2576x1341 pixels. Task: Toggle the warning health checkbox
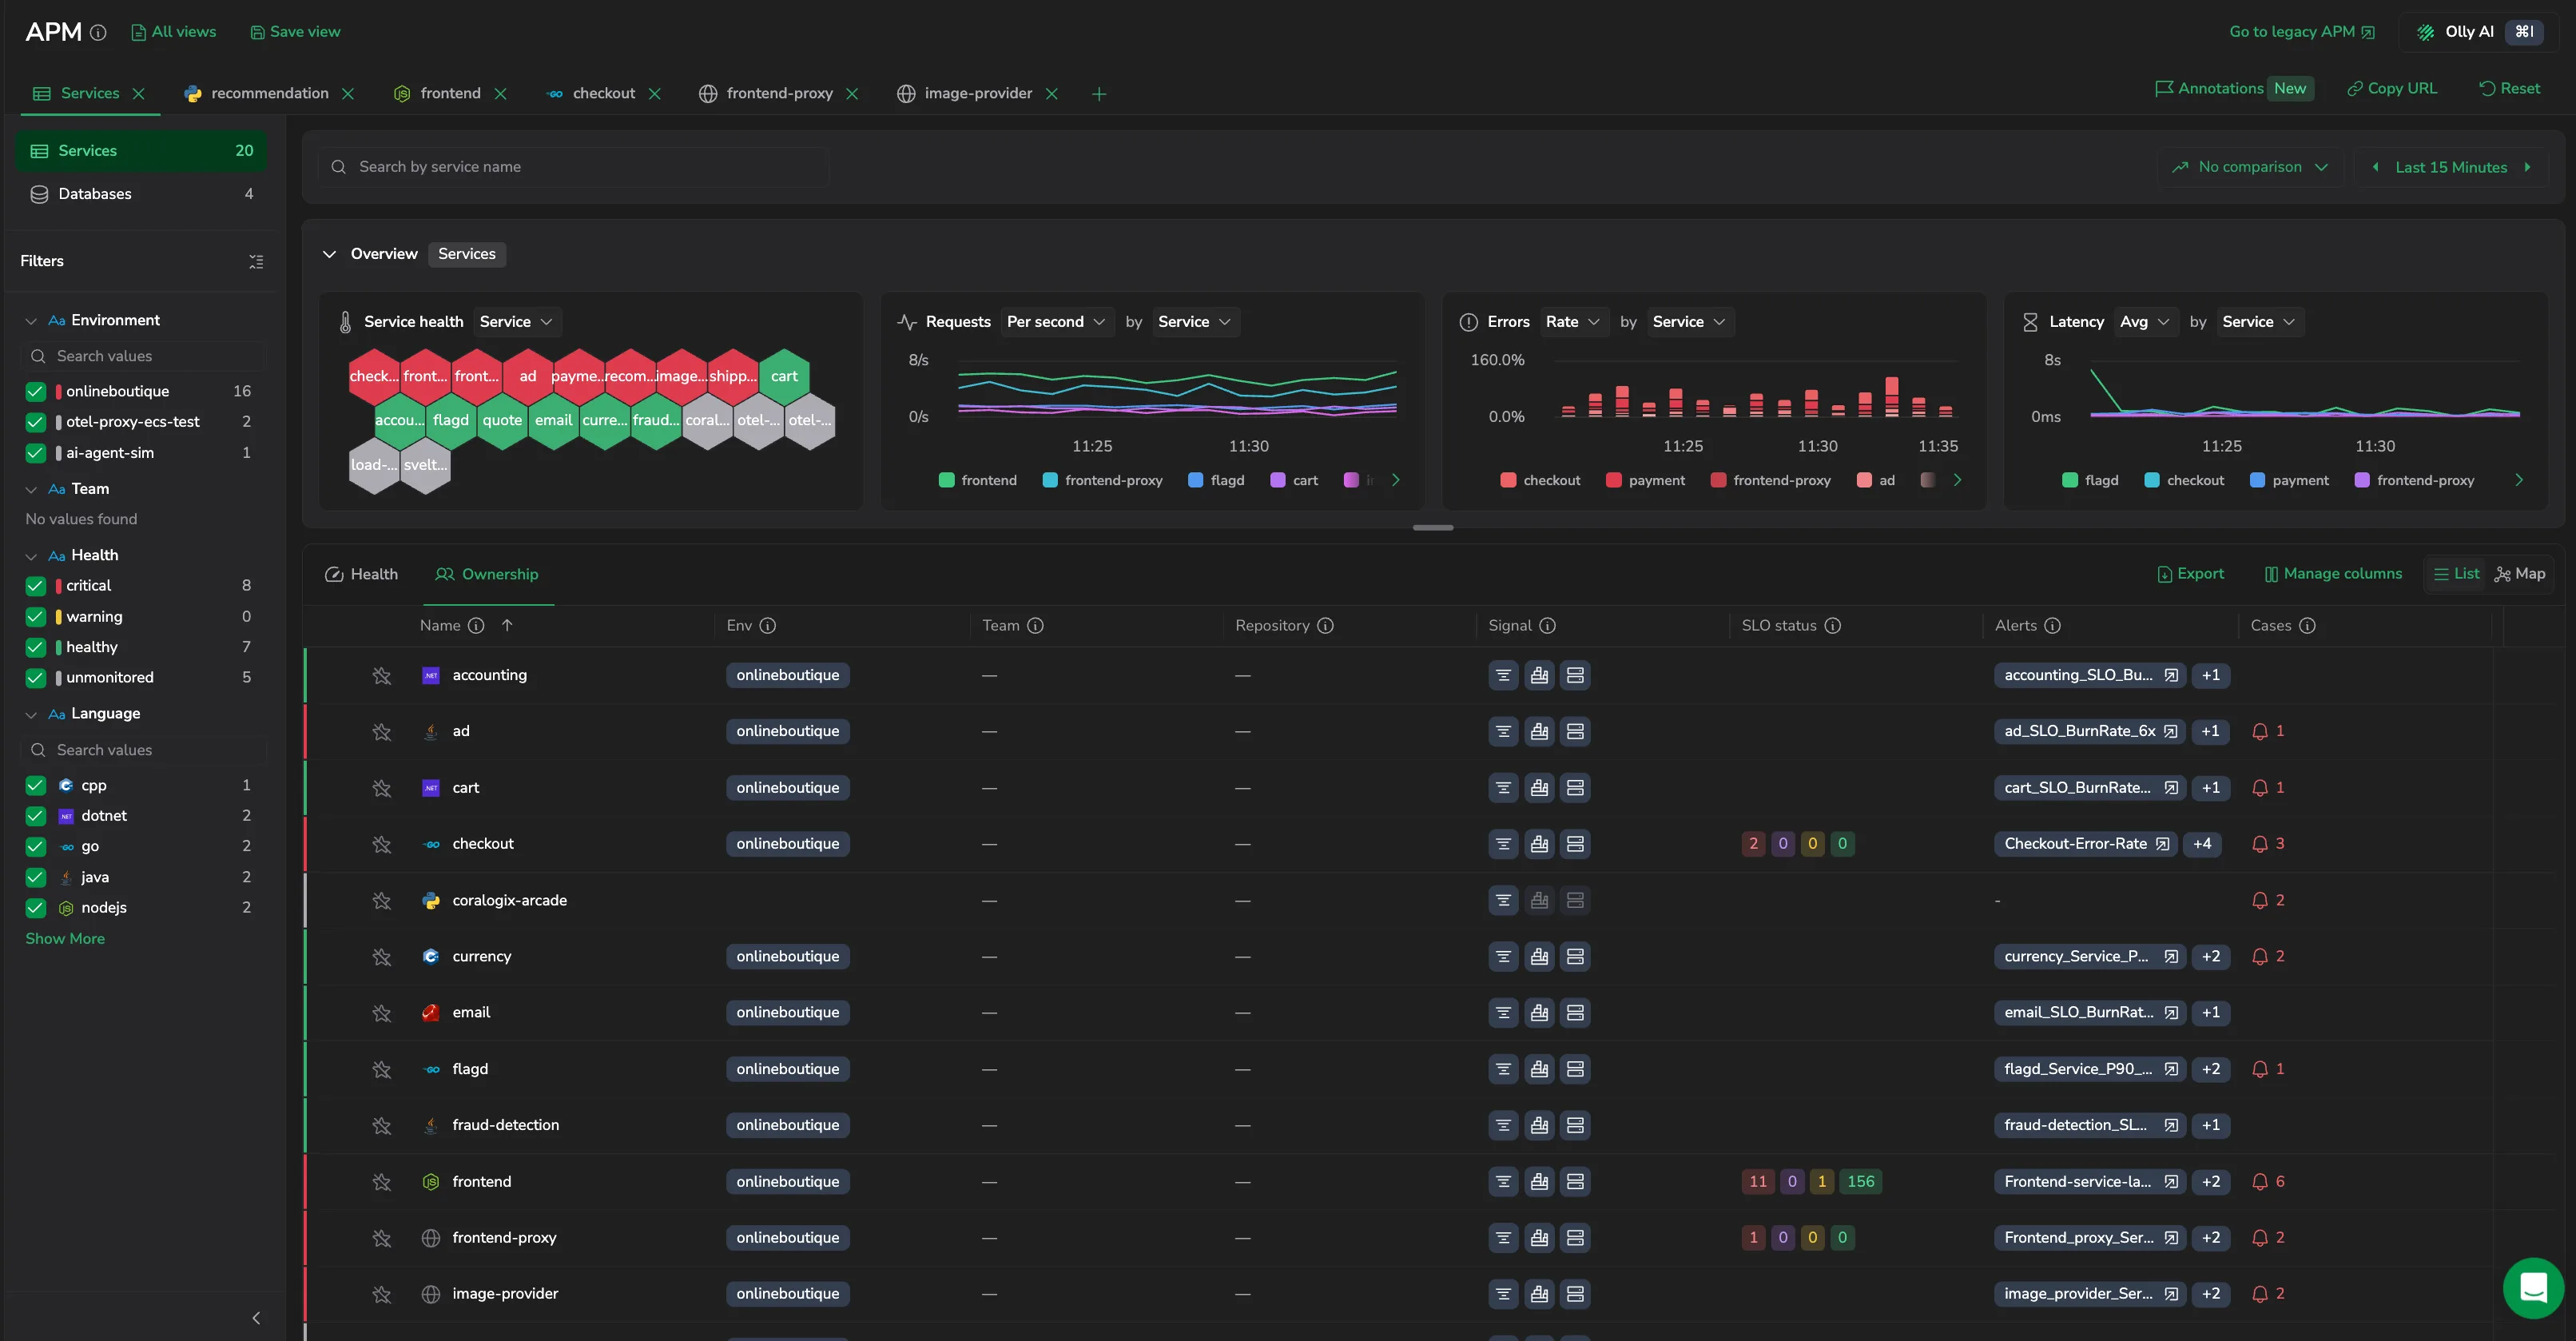click(36, 617)
